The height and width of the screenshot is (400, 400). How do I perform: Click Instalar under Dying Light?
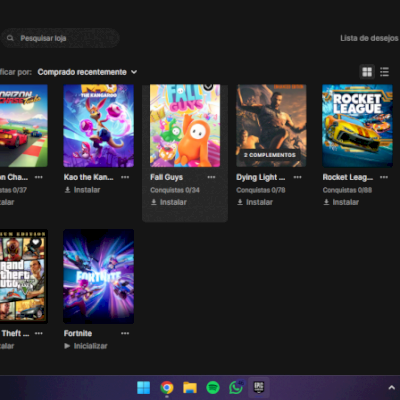pyautogui.click(x=255, y=202)
